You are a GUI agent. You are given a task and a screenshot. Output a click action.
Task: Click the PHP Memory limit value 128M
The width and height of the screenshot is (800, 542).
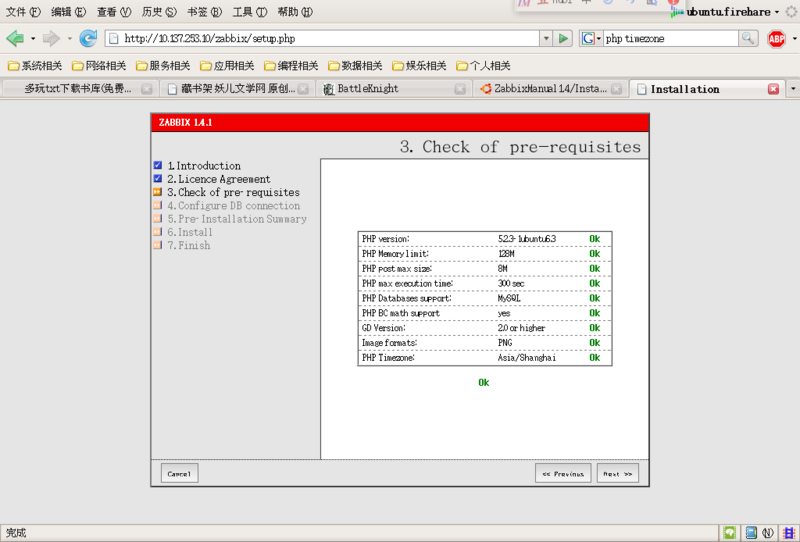pos(506,254)
